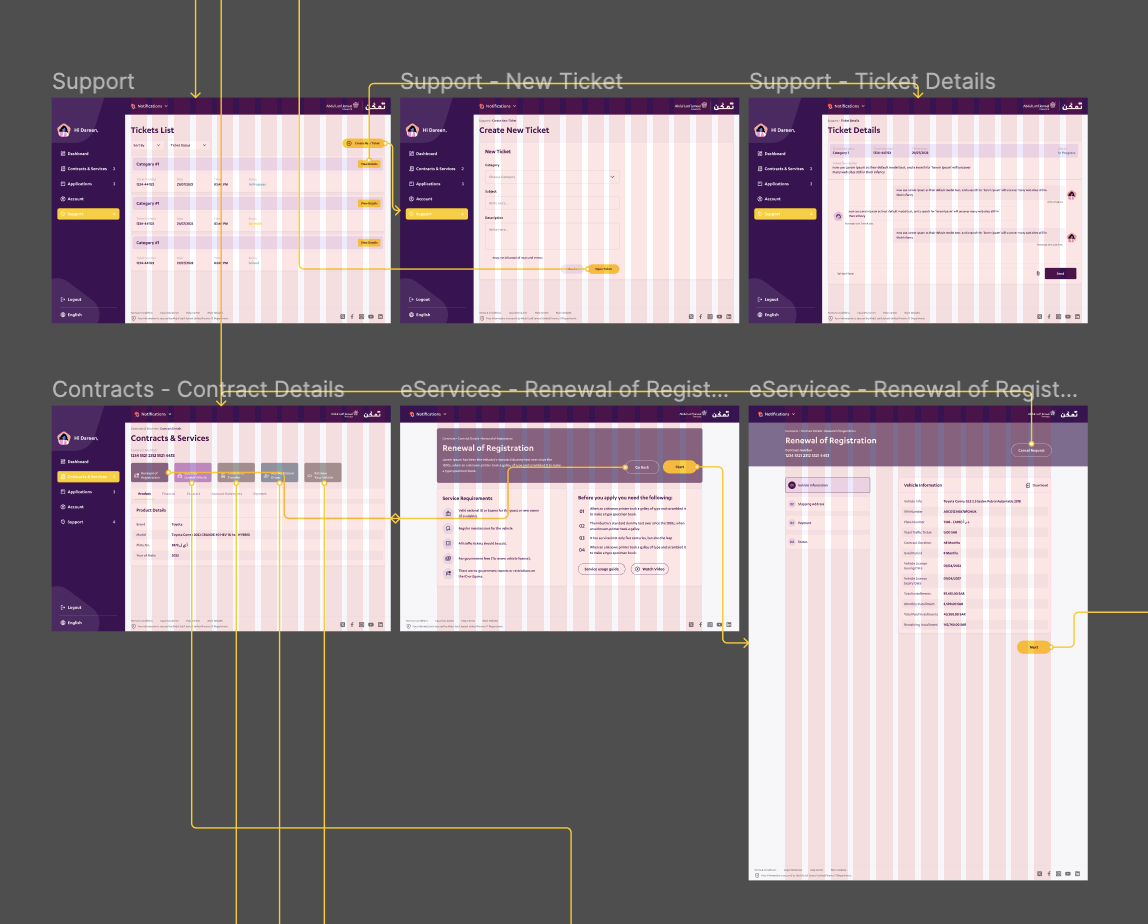
Task: Click the Facebook icon in Support frame footer
Action: 352,317
